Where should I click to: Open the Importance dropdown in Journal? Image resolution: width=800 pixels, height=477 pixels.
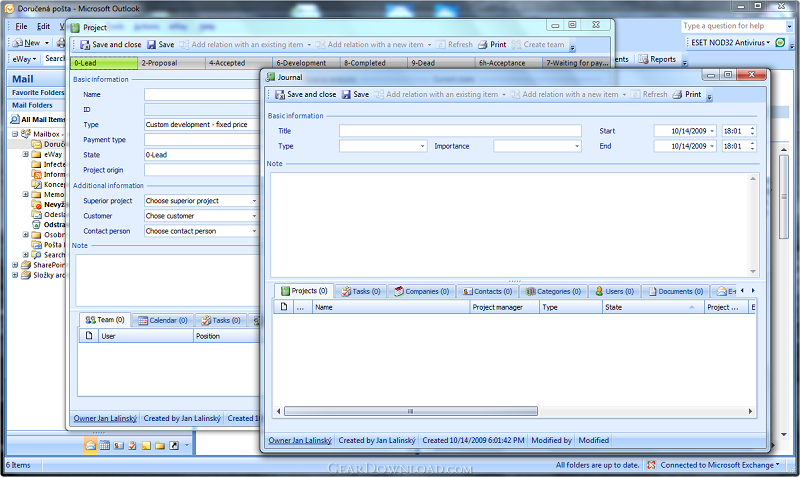tap(577, 146)
